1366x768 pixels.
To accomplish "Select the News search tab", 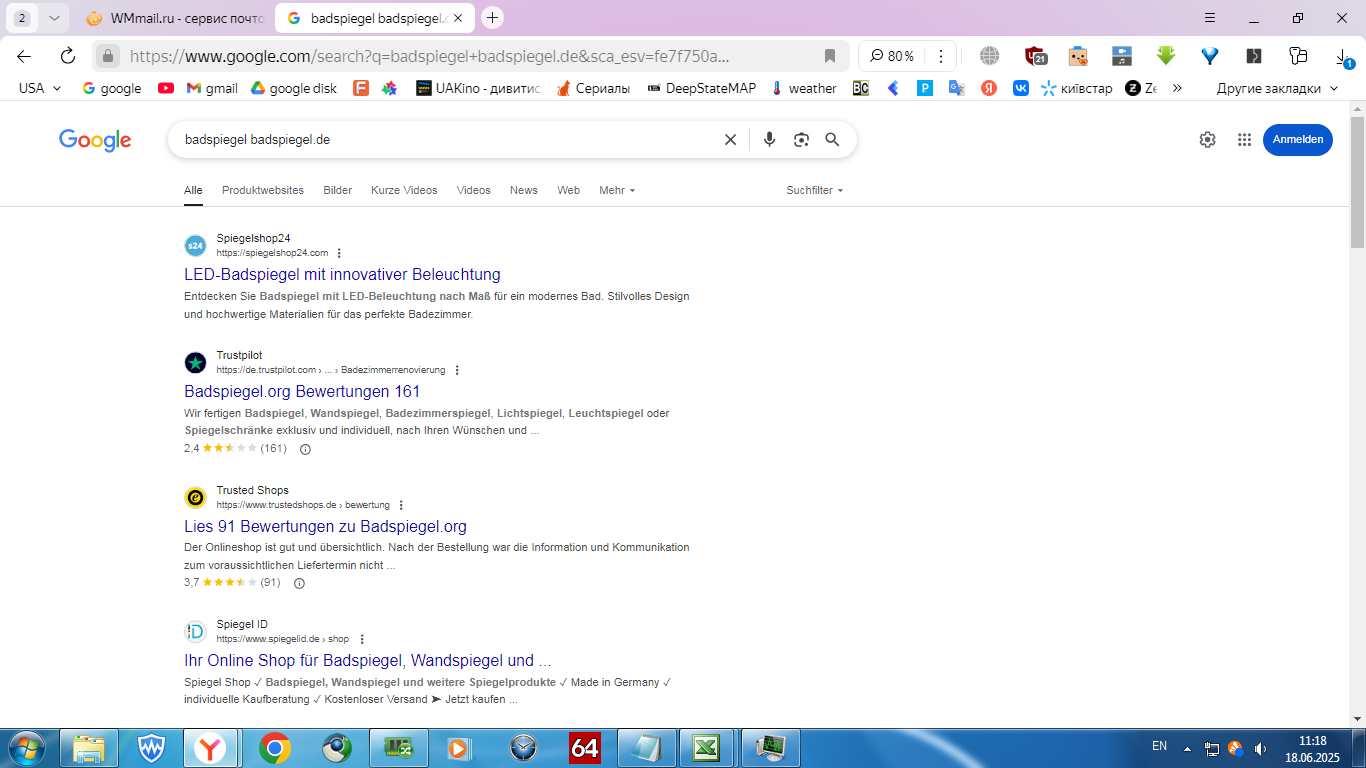I will (x=524, y=190).
